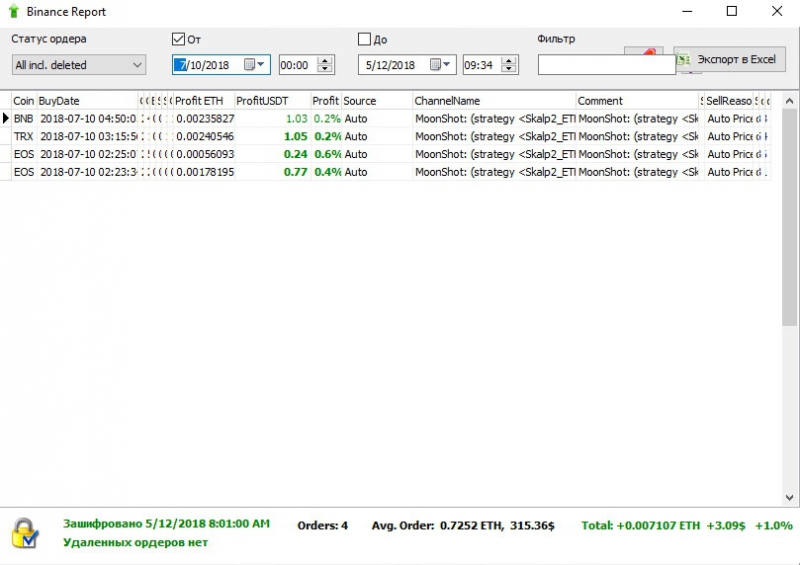
Task: Click the red filter clear button
Action: point(644,51)
